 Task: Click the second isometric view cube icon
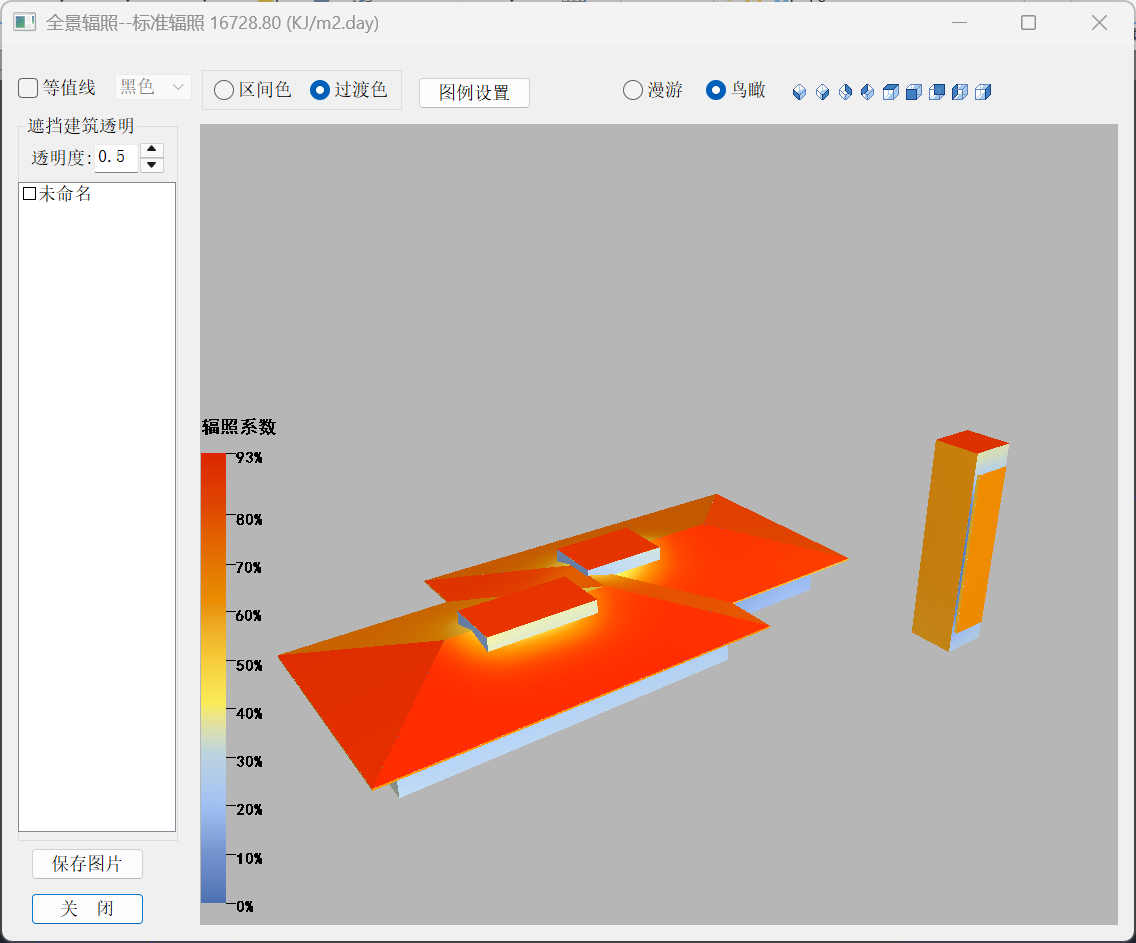[x=822, y=92]
